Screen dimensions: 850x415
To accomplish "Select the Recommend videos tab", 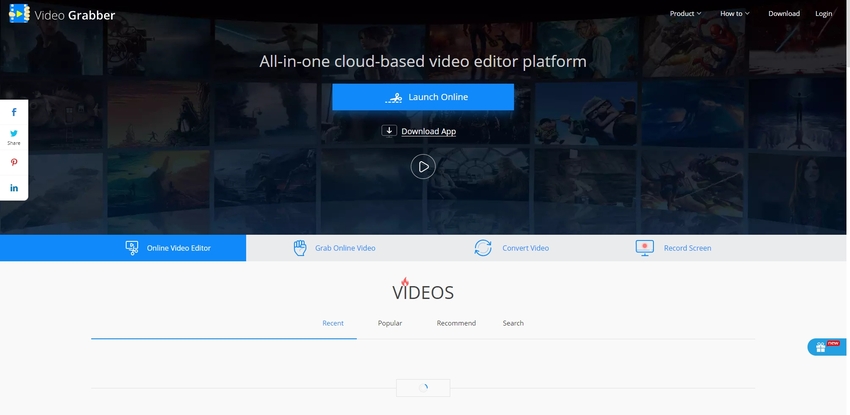I will [x=456, y=323].
